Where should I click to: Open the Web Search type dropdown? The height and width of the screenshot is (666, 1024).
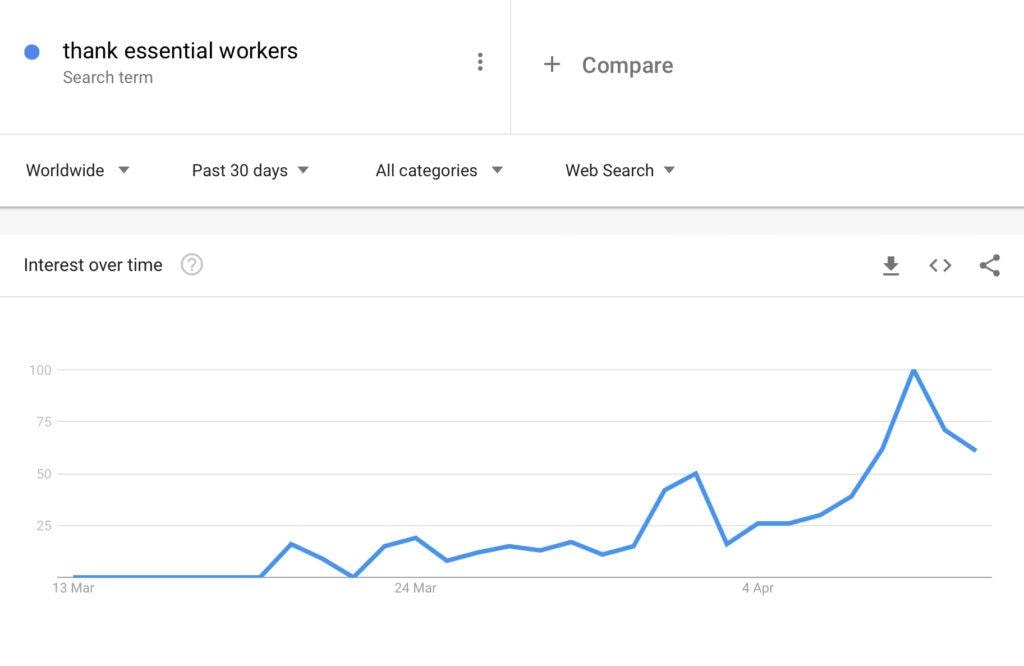coord(620,170)
